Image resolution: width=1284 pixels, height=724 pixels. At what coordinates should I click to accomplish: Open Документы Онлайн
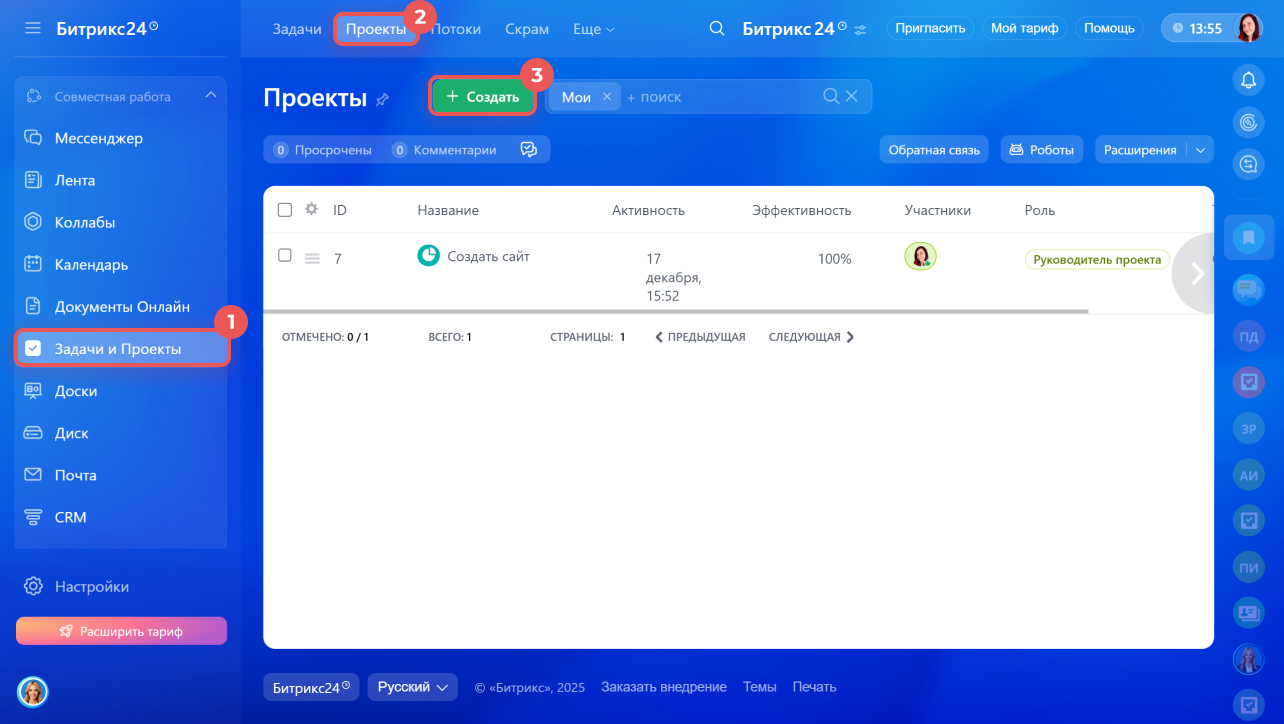(x=121, y=307)
